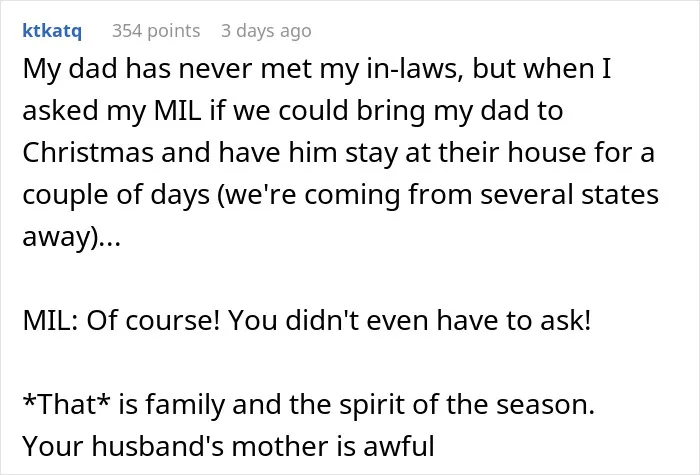This screenshot has height=475, width=700.
Task: Click the phrase several states
Action: pos(569,195)
